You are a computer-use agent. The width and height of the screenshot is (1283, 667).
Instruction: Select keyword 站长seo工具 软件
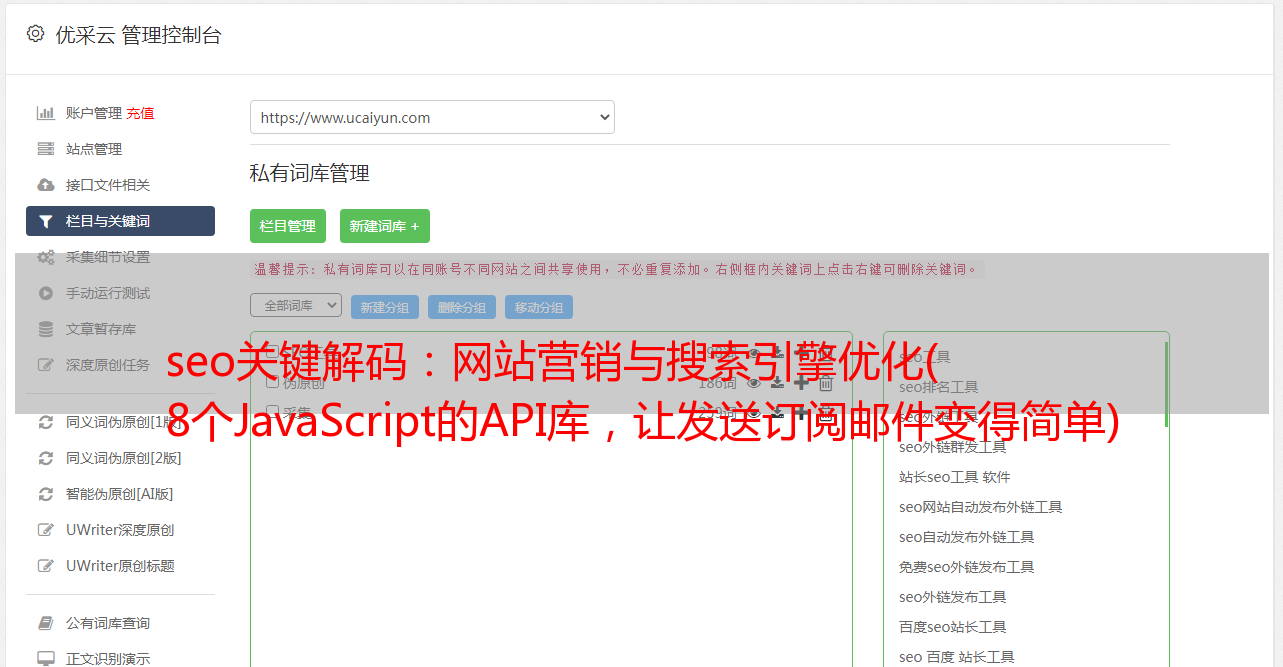(x=954, y=477)
